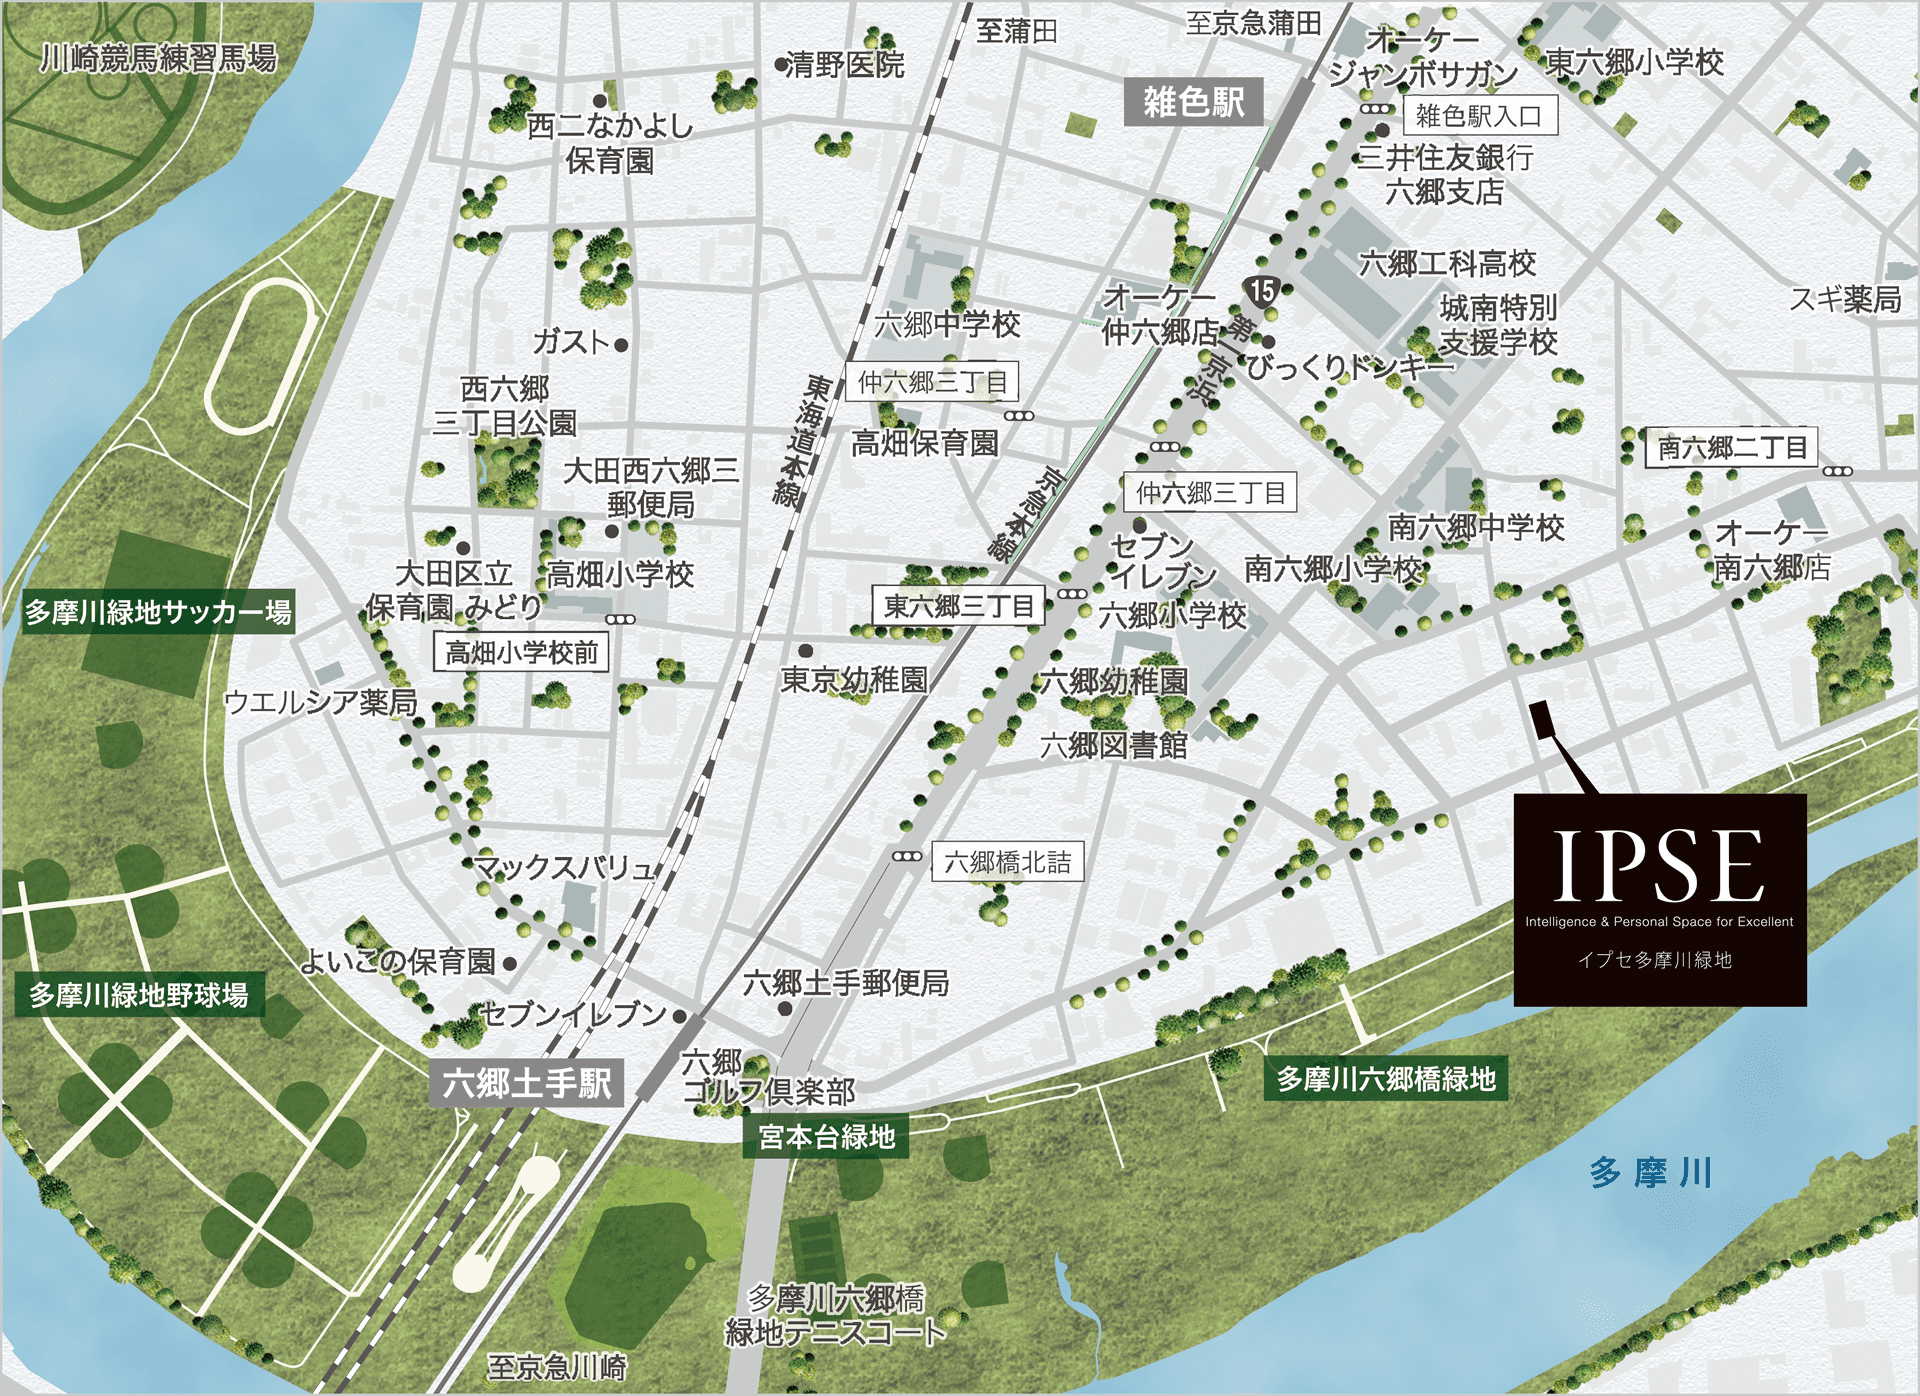Click the 東六郷小学校 label
Screen dimensions: 1920x1396
click(x=1634, y=62)
